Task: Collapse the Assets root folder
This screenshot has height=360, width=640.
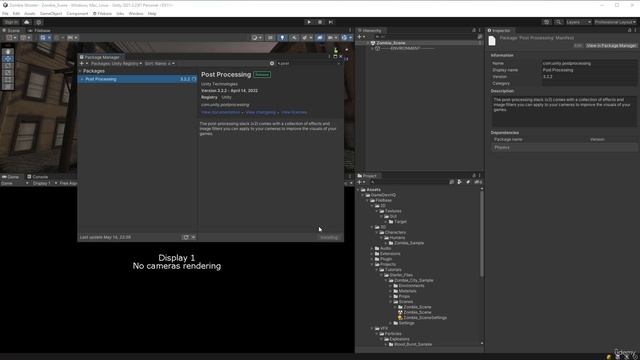Action: 359,190
